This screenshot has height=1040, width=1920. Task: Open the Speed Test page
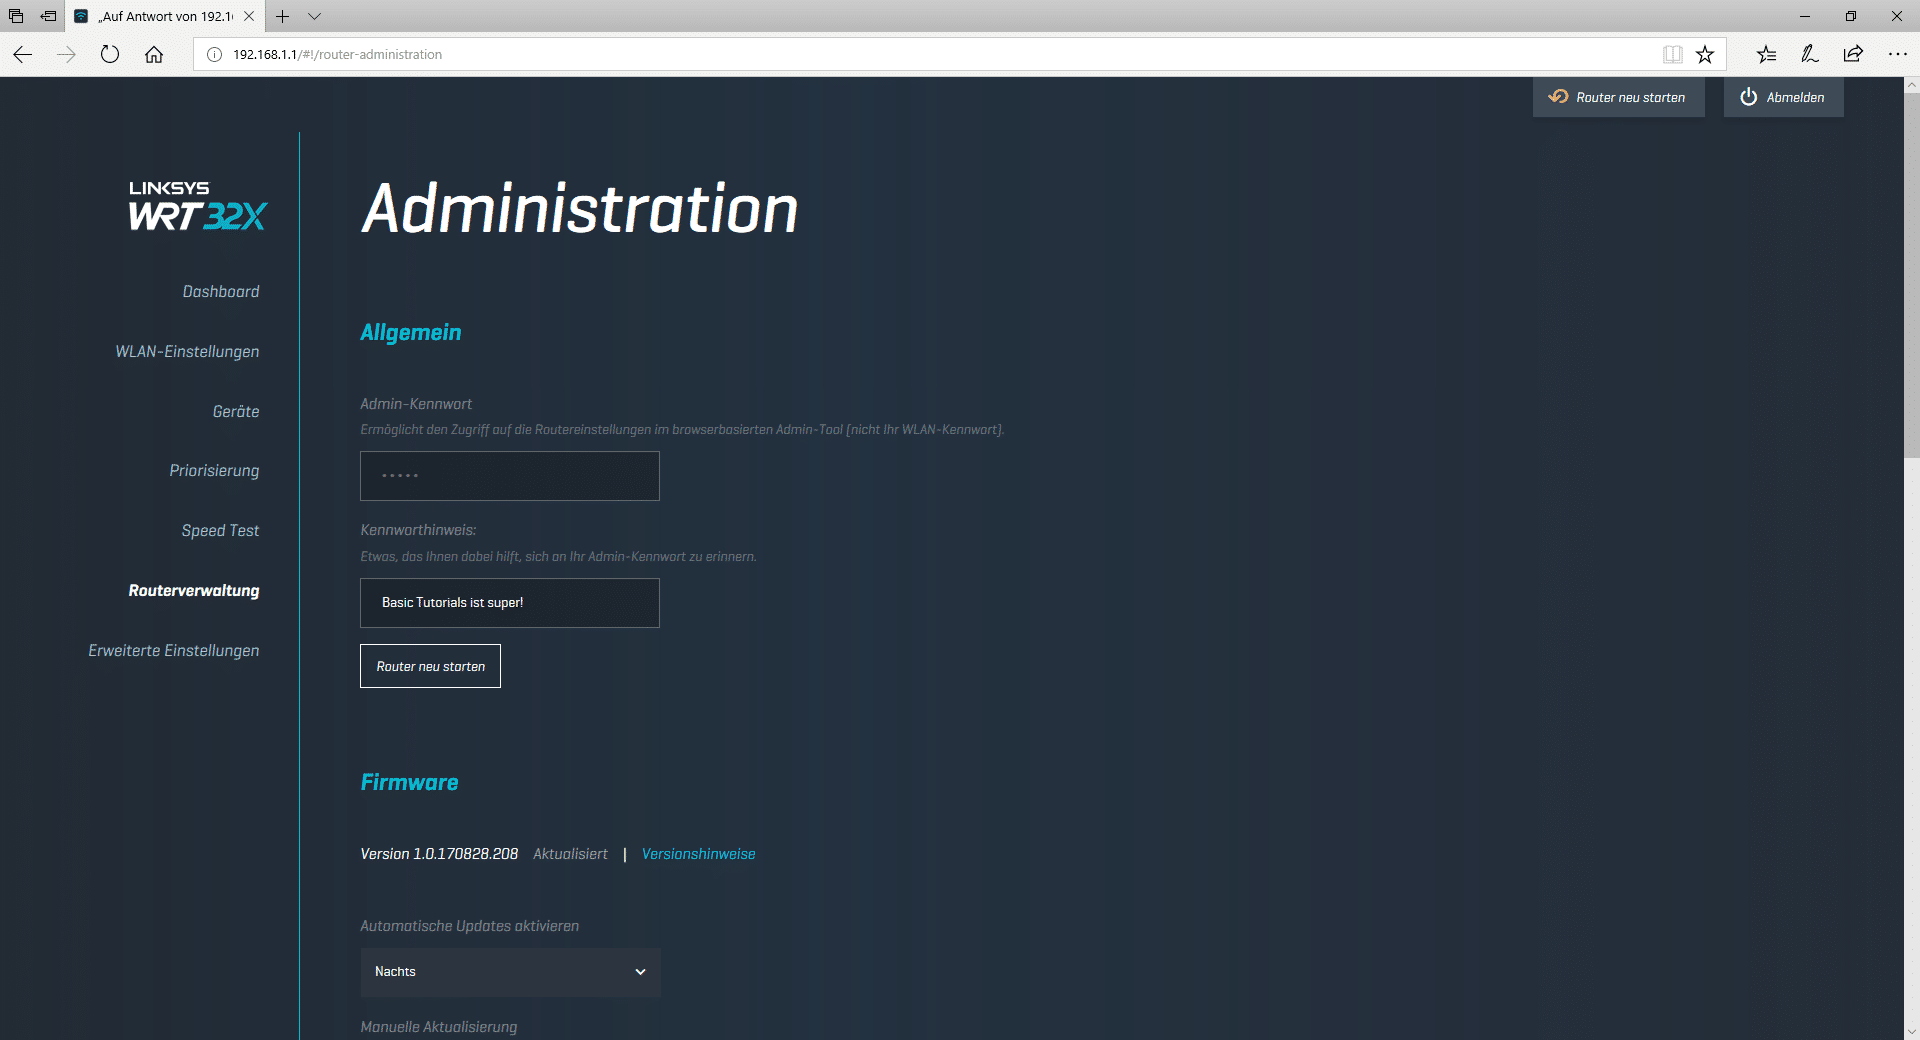click(x=220, y=531)
